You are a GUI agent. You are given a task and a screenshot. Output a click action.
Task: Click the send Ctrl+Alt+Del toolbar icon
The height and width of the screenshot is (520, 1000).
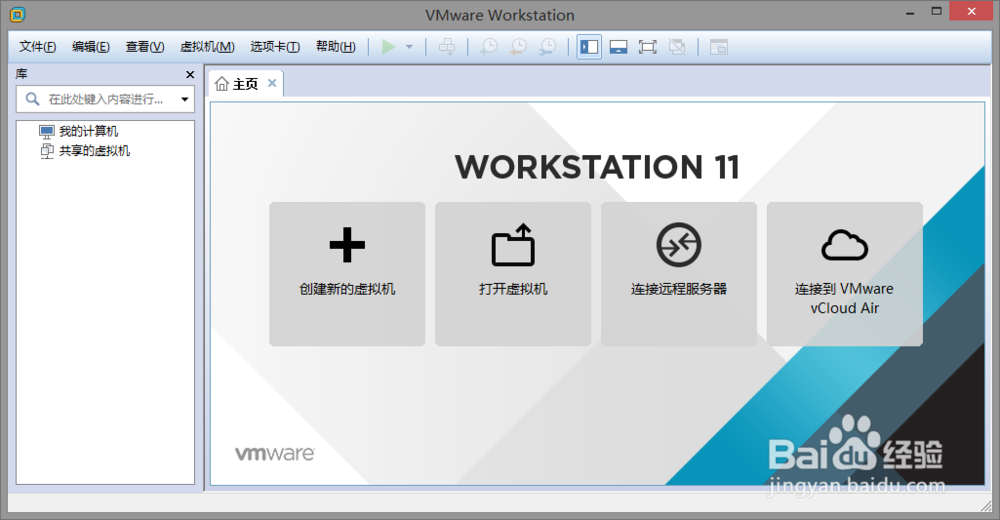tap(447, 47)
